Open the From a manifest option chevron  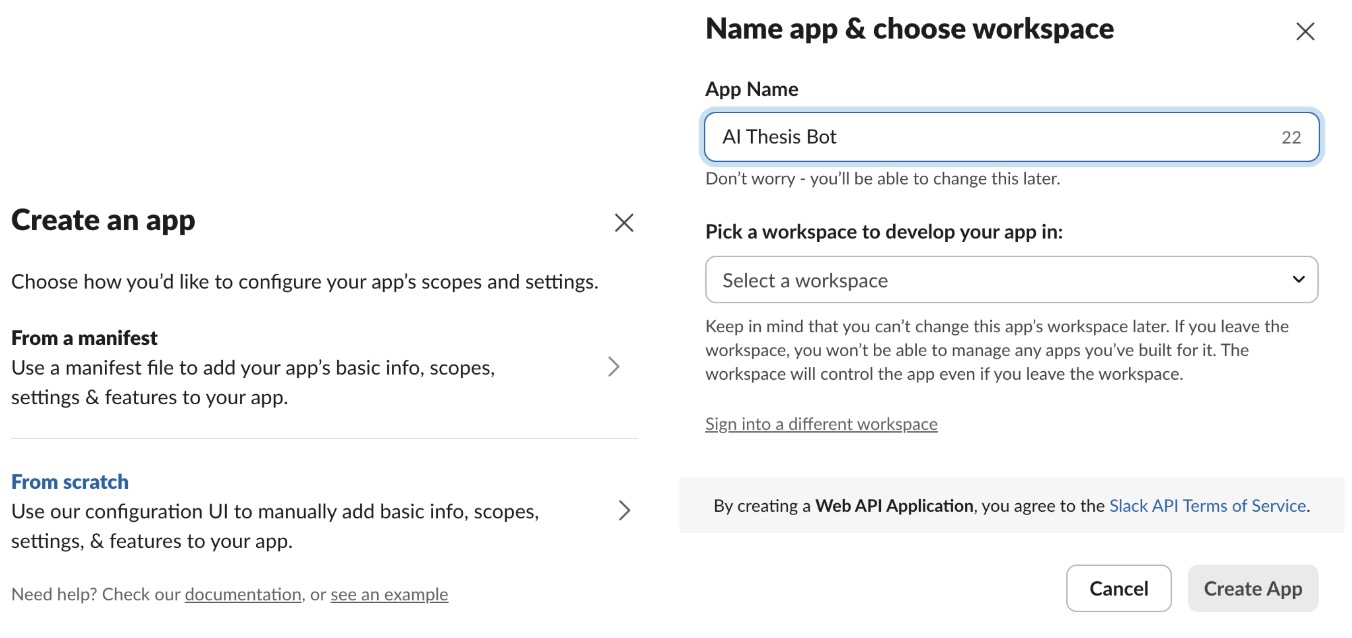614,367
